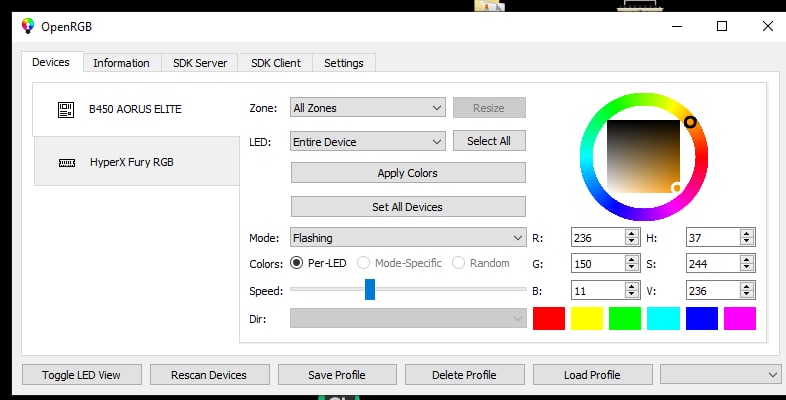Click the Toggle LED View button
This screenshot has width=786, height=400.
82,374
